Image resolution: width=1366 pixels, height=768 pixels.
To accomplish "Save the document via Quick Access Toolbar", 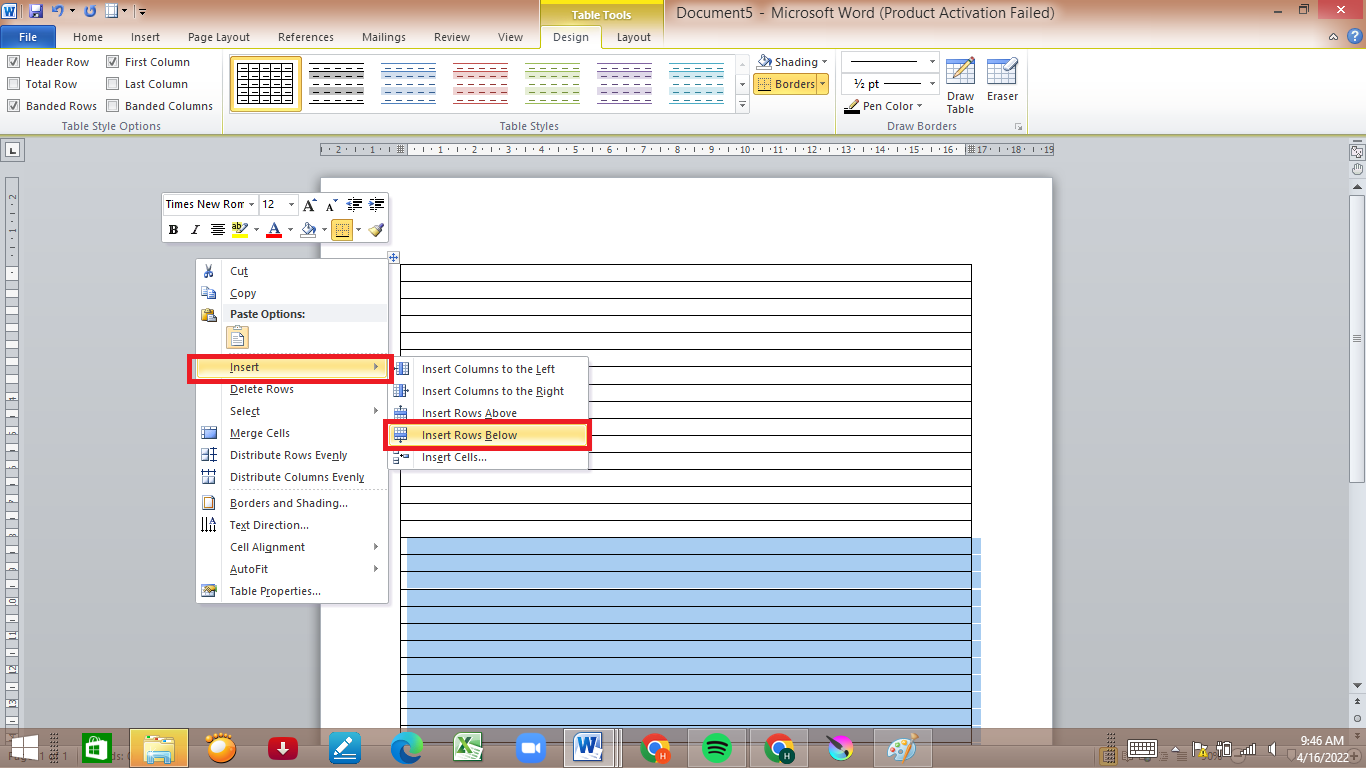I will [37, 9].
